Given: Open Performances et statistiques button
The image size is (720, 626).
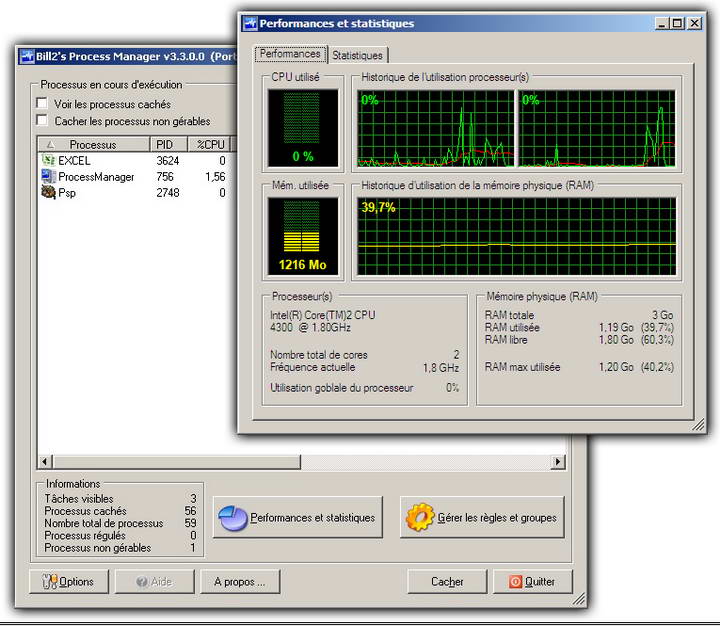Looking at the screenshot, I should coord(298,517).
